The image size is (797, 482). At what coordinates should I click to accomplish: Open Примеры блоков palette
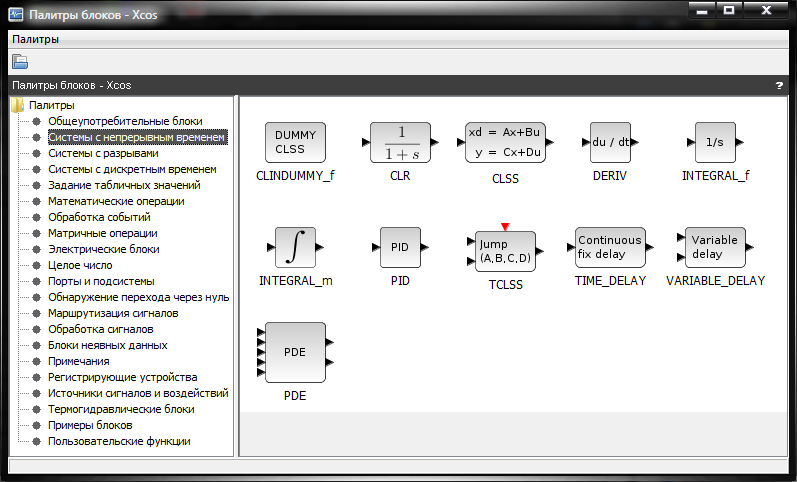pos(90,425)
